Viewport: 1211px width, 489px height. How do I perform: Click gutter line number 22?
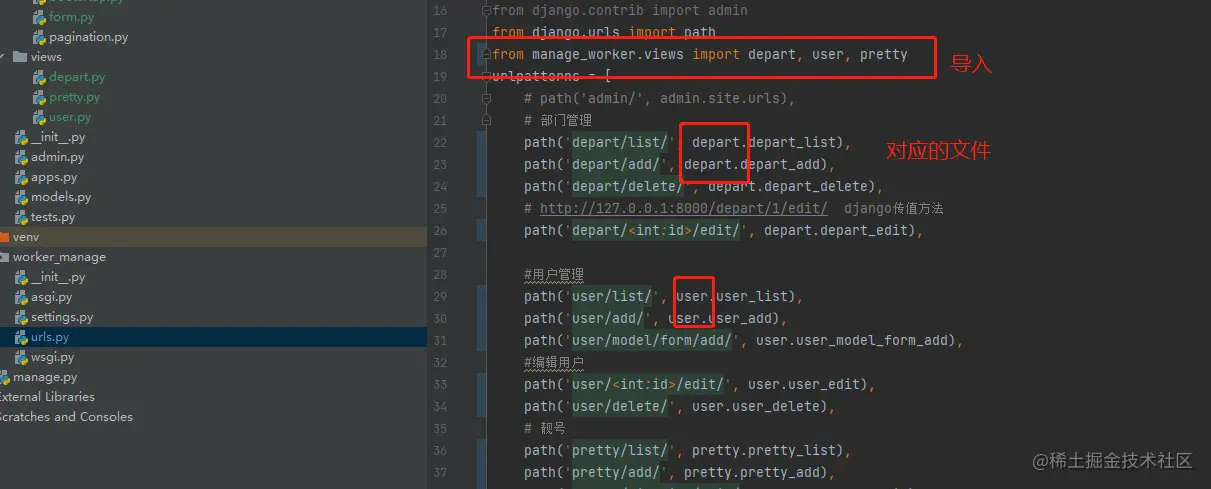pyautogui.click(x=440, y=142)
